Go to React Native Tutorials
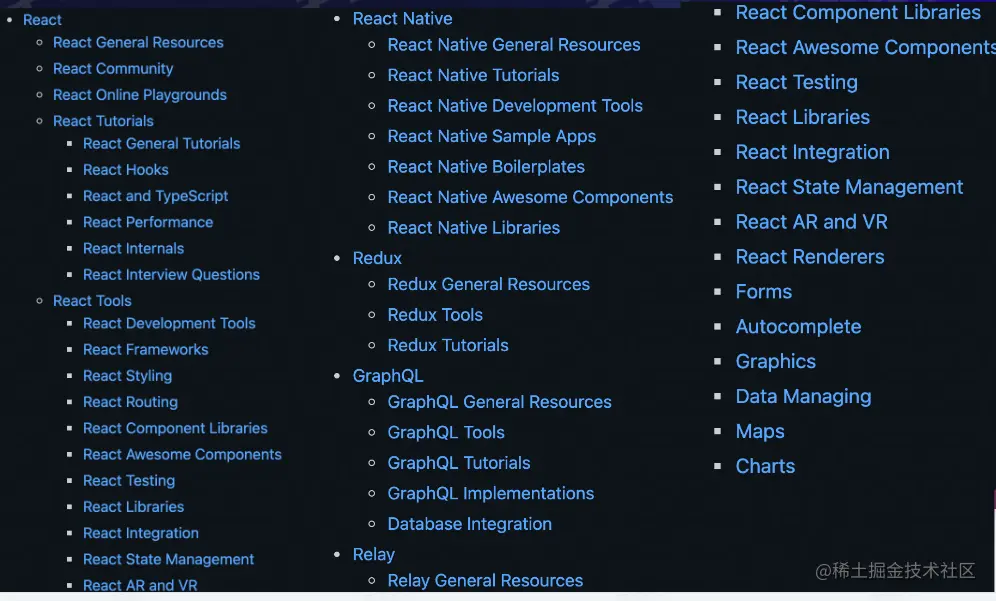The width and height of the screenshot is (996, 601). tap(473, 76)
